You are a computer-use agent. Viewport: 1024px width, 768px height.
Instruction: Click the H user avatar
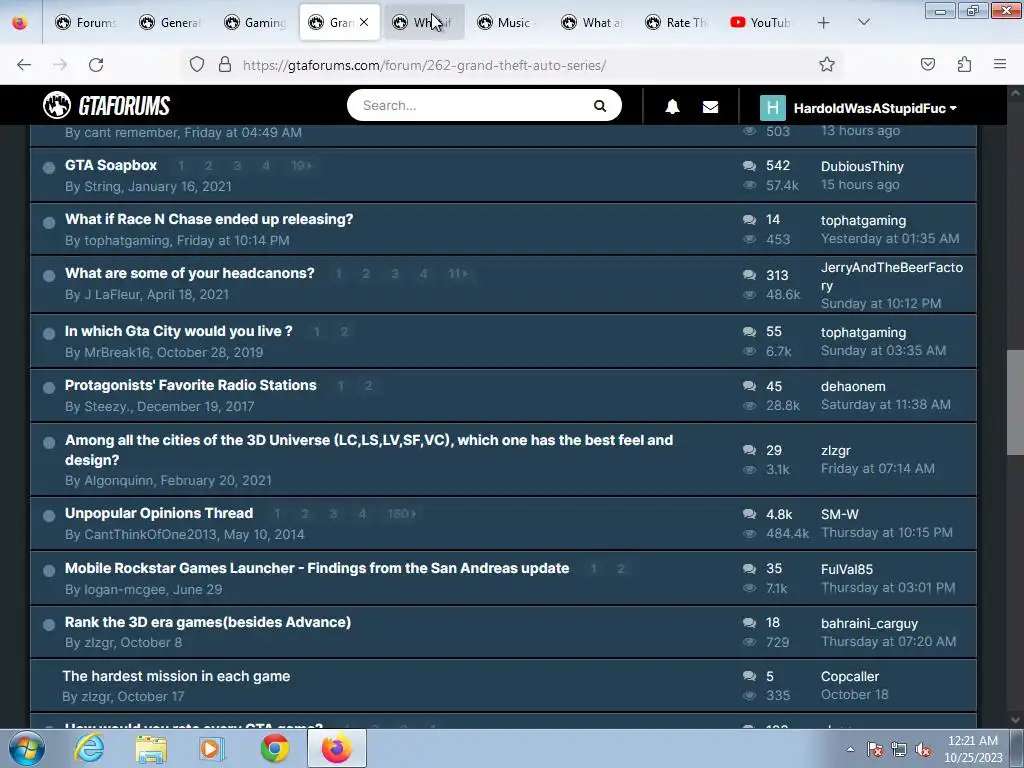[x=773, y=108]
